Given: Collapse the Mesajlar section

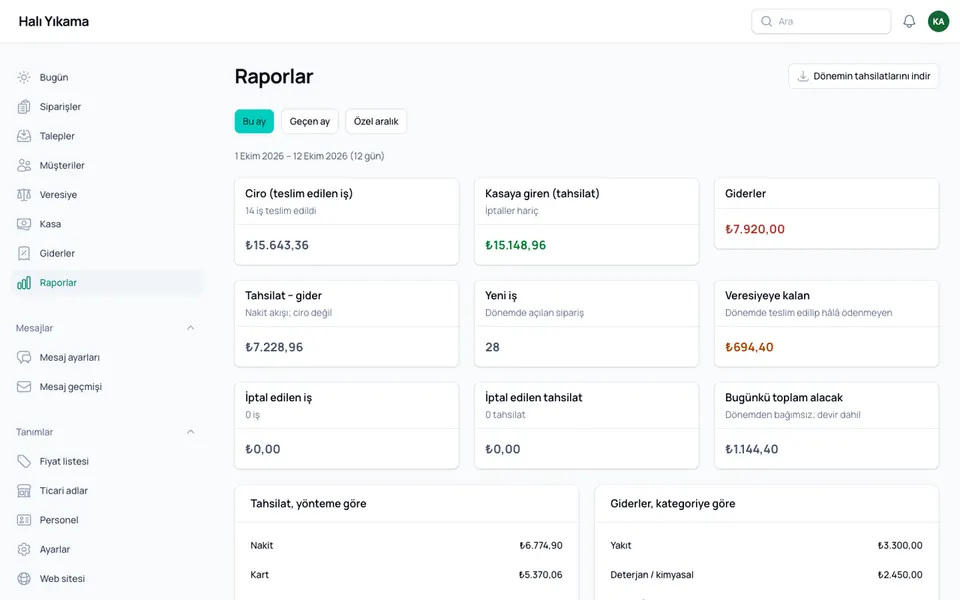Looking at the screenshot, I should point(190,328).
